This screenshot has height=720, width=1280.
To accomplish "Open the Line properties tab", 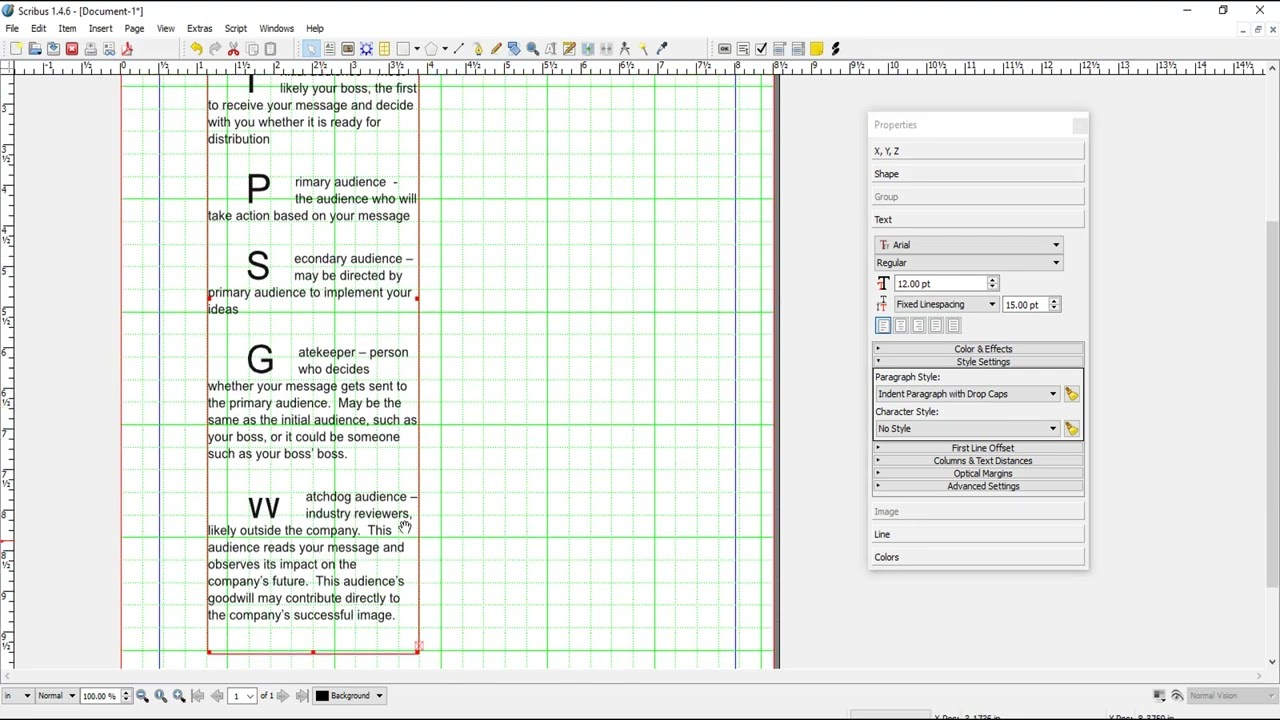I will click(x=978, y=535).
